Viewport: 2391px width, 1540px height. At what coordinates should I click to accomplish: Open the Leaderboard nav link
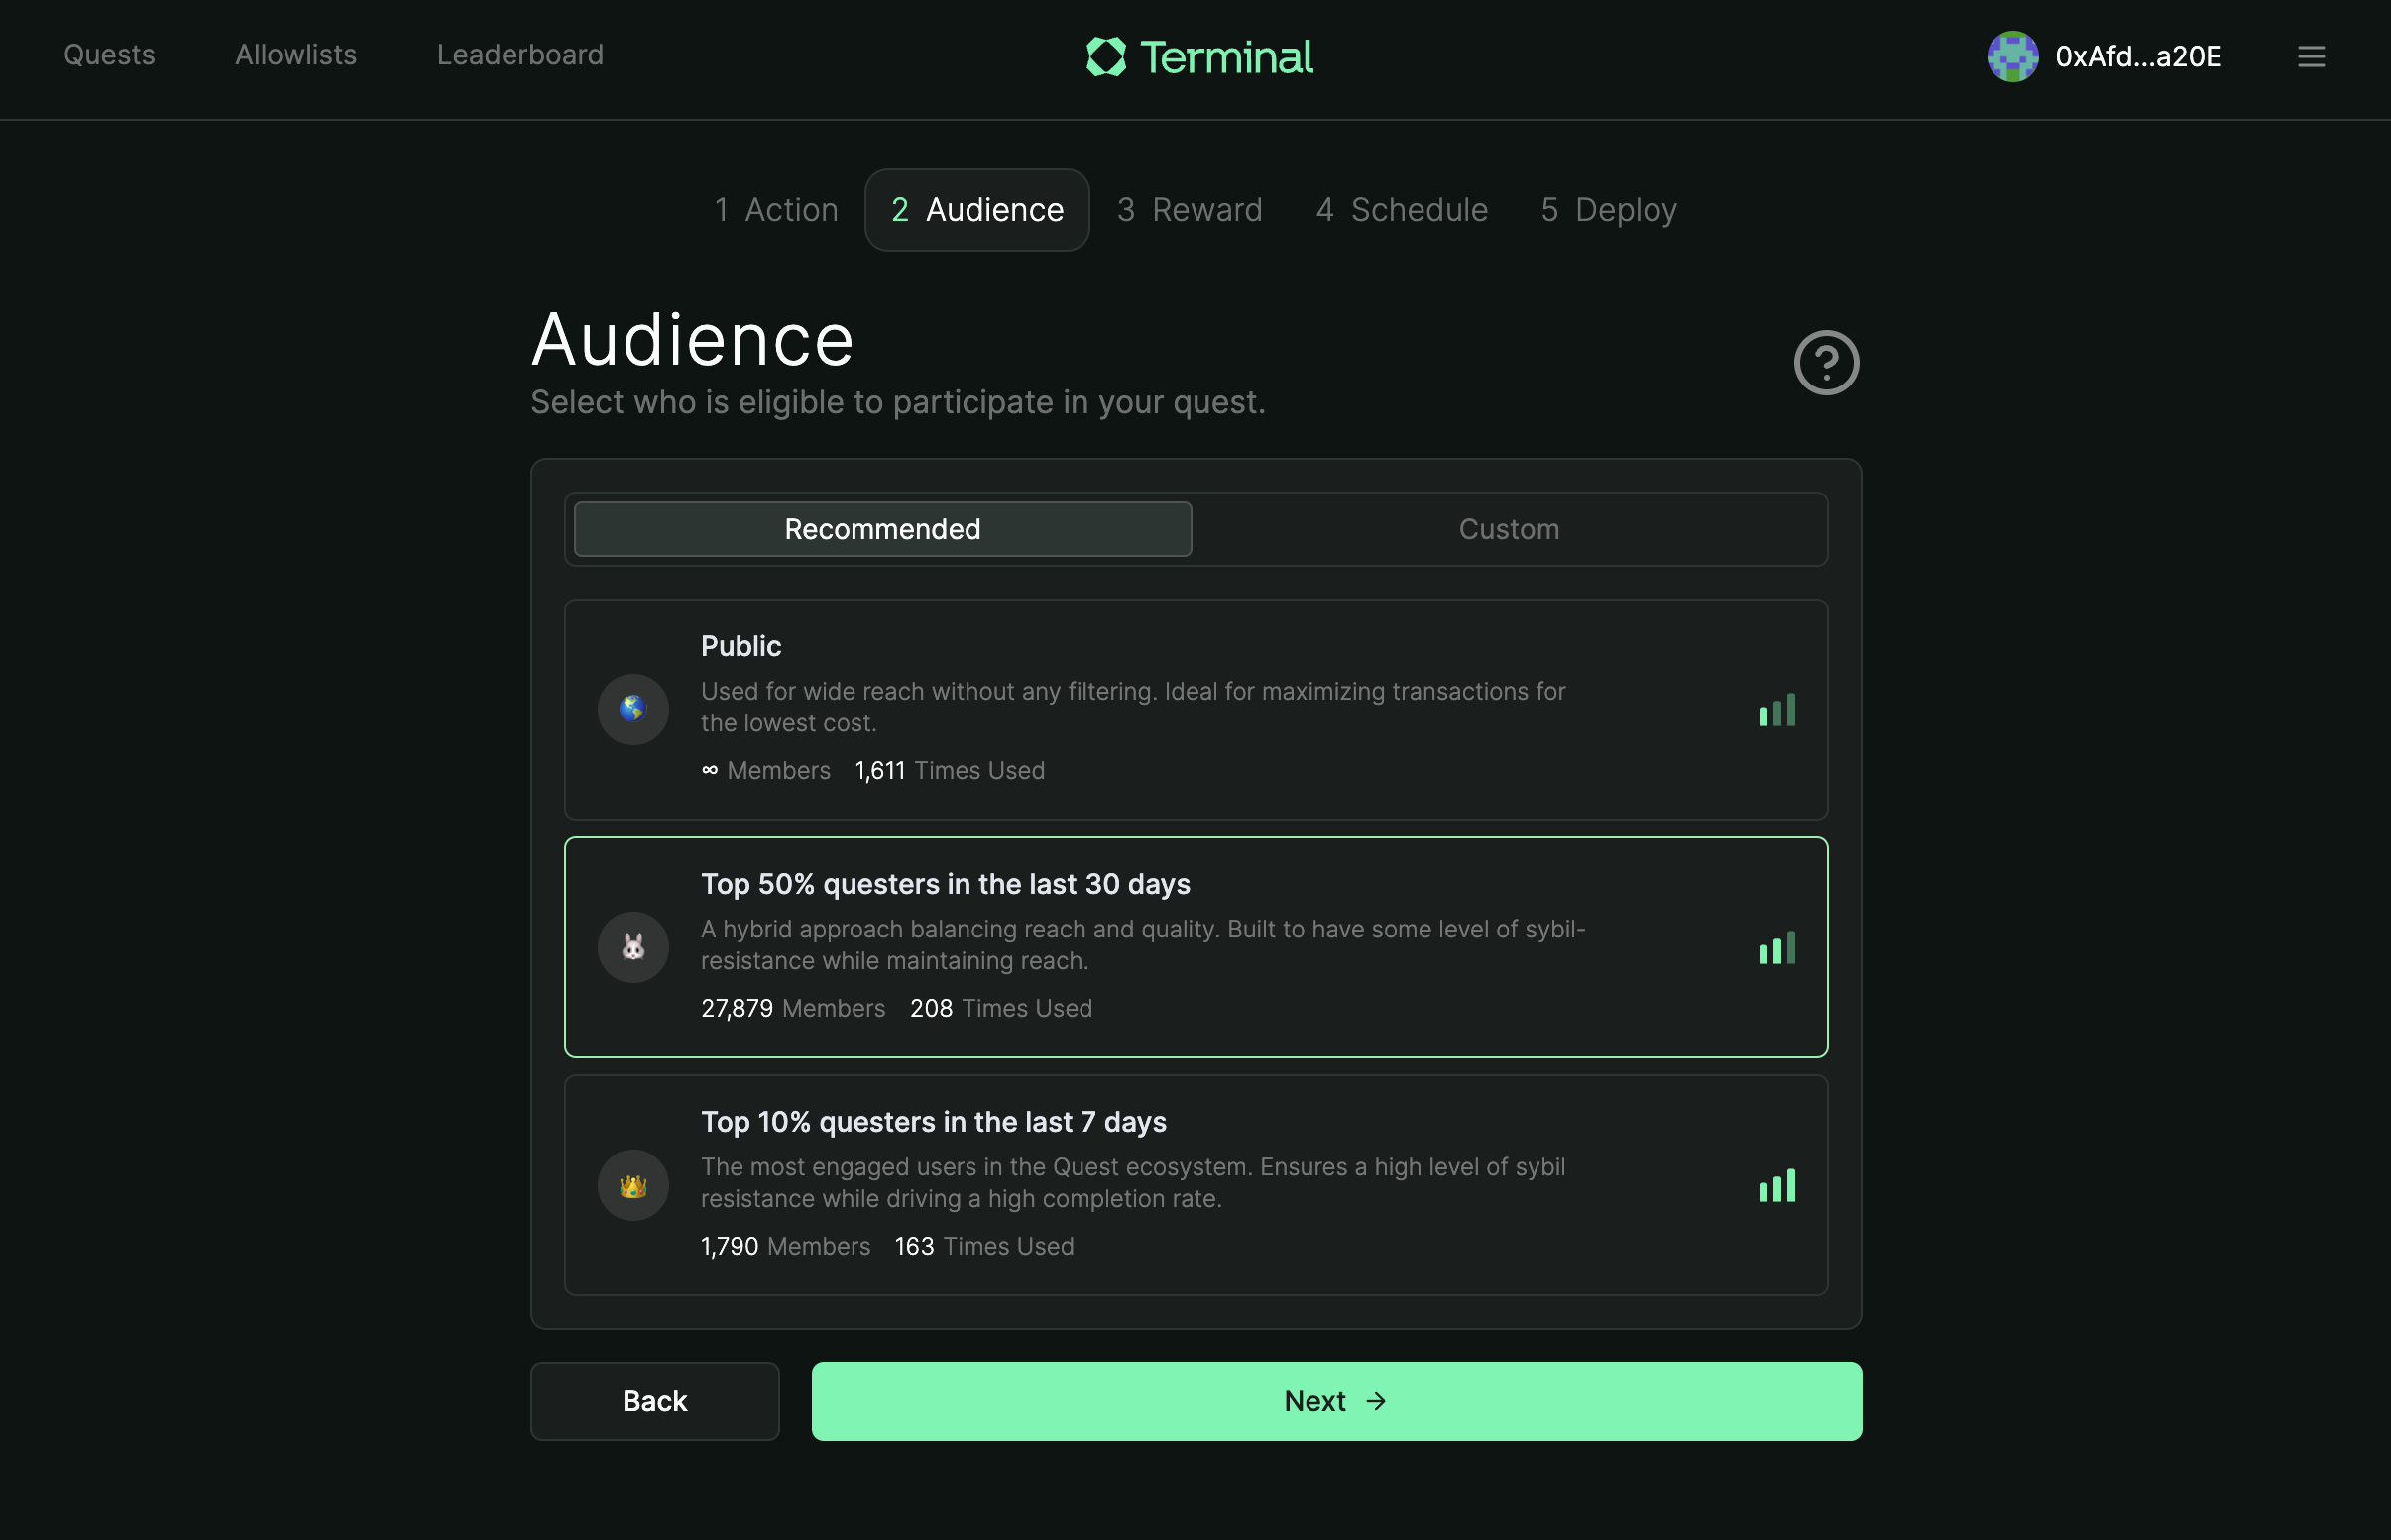tap(520, 55)
